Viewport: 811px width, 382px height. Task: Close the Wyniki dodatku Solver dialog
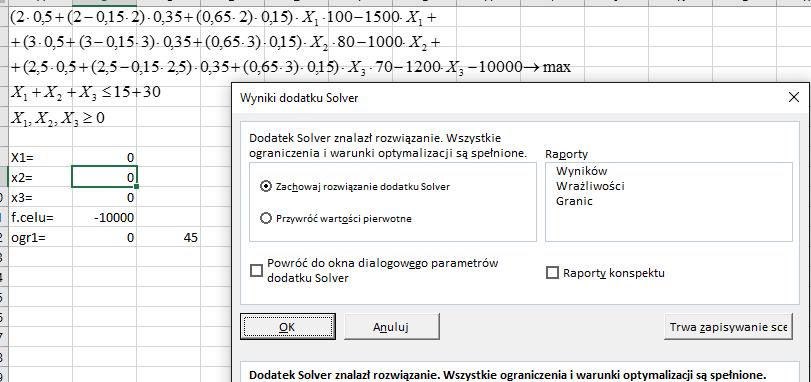(794, 97)
